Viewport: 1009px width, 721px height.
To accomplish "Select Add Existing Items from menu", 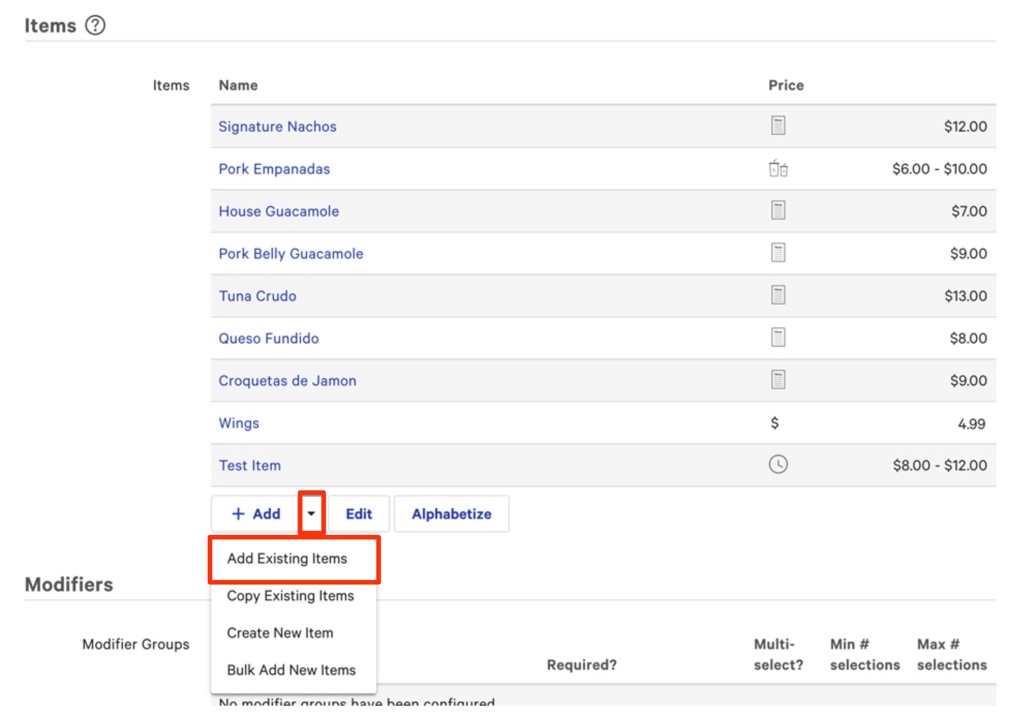I will (x=287, y=559).
